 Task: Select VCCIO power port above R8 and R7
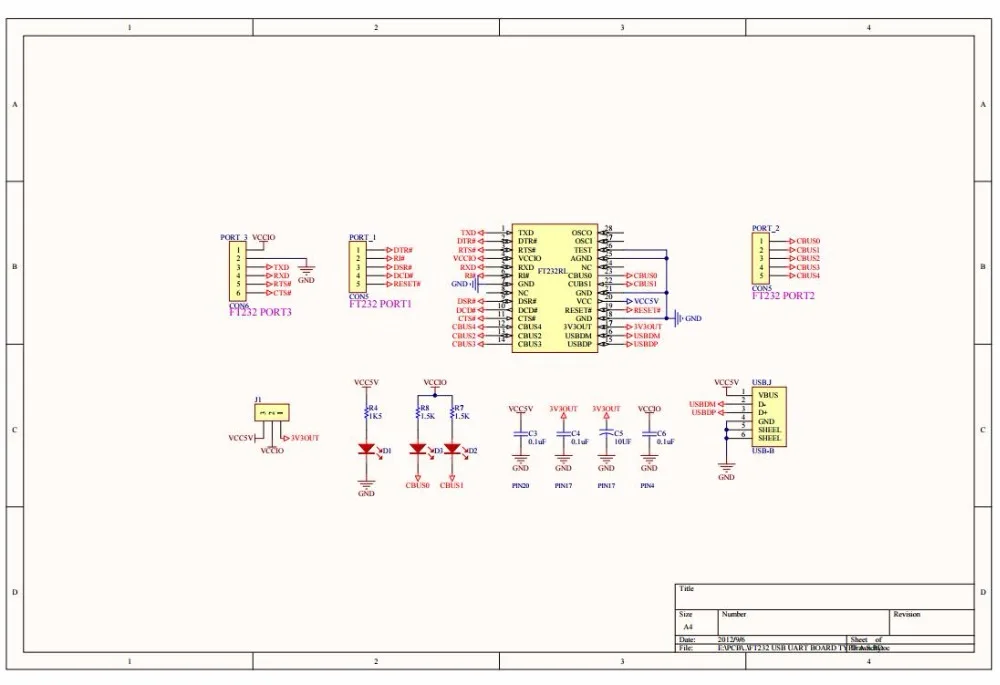pos(435,385)
